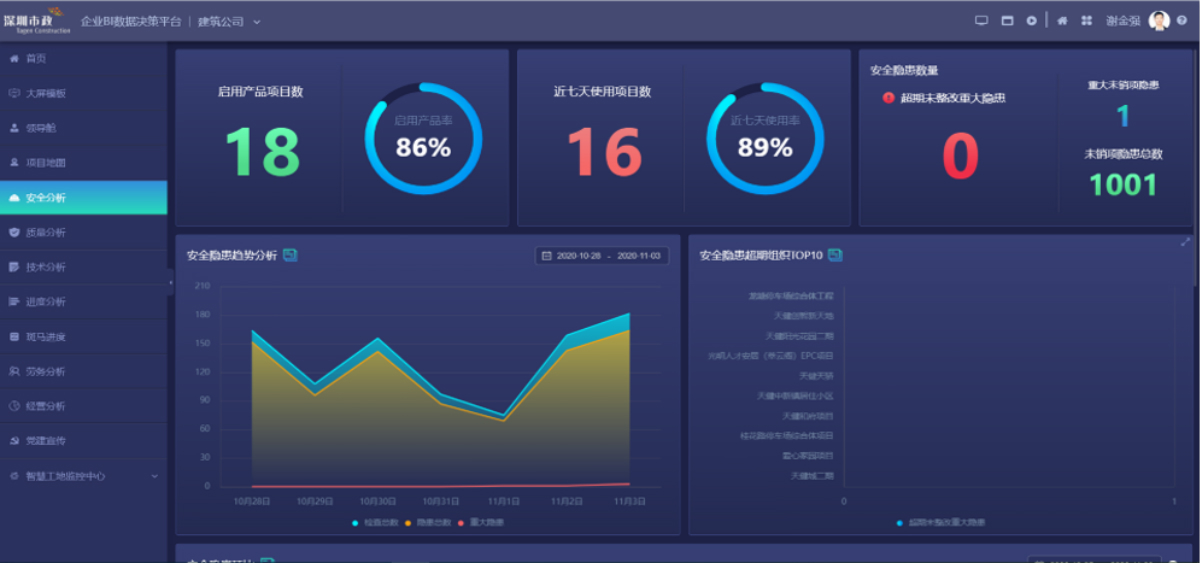Viewport: 1200px width, 563px height.
Task: Click export icon beside 安全隐患超期组织TOP10 title
Action: pyautogui.click(x=835, y=256)
